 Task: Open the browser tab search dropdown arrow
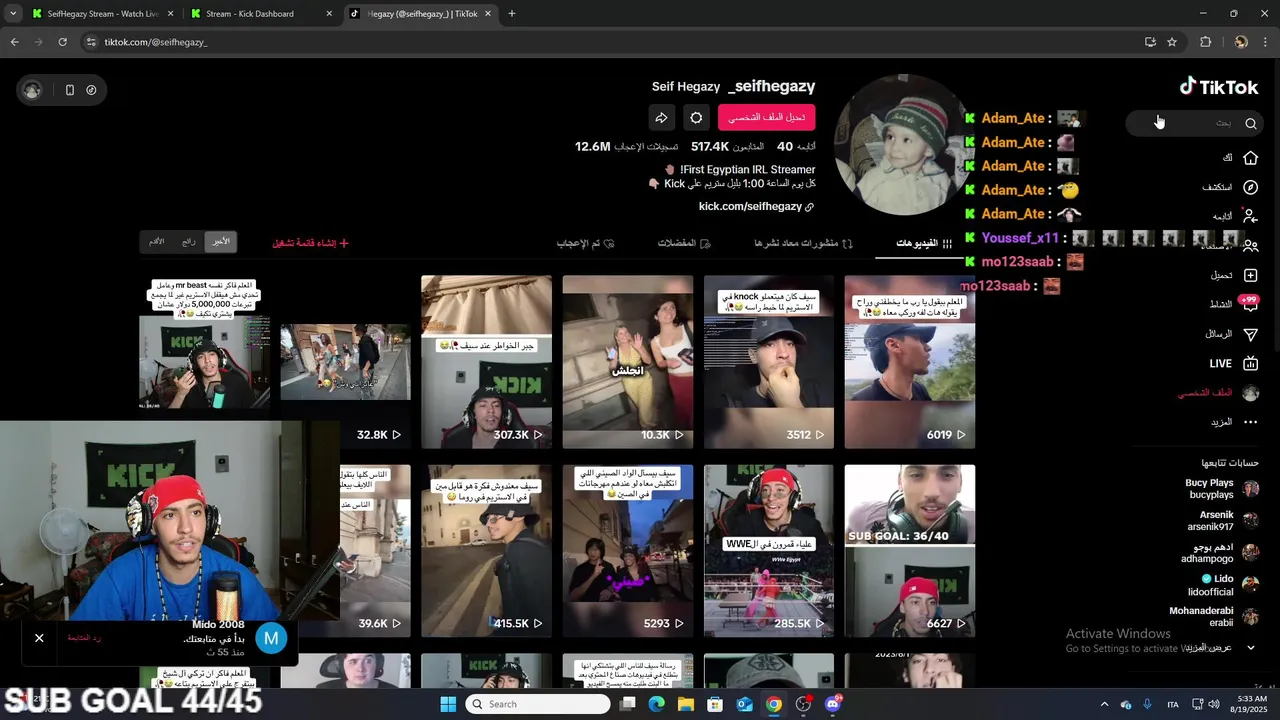click(x=13, y=14)
